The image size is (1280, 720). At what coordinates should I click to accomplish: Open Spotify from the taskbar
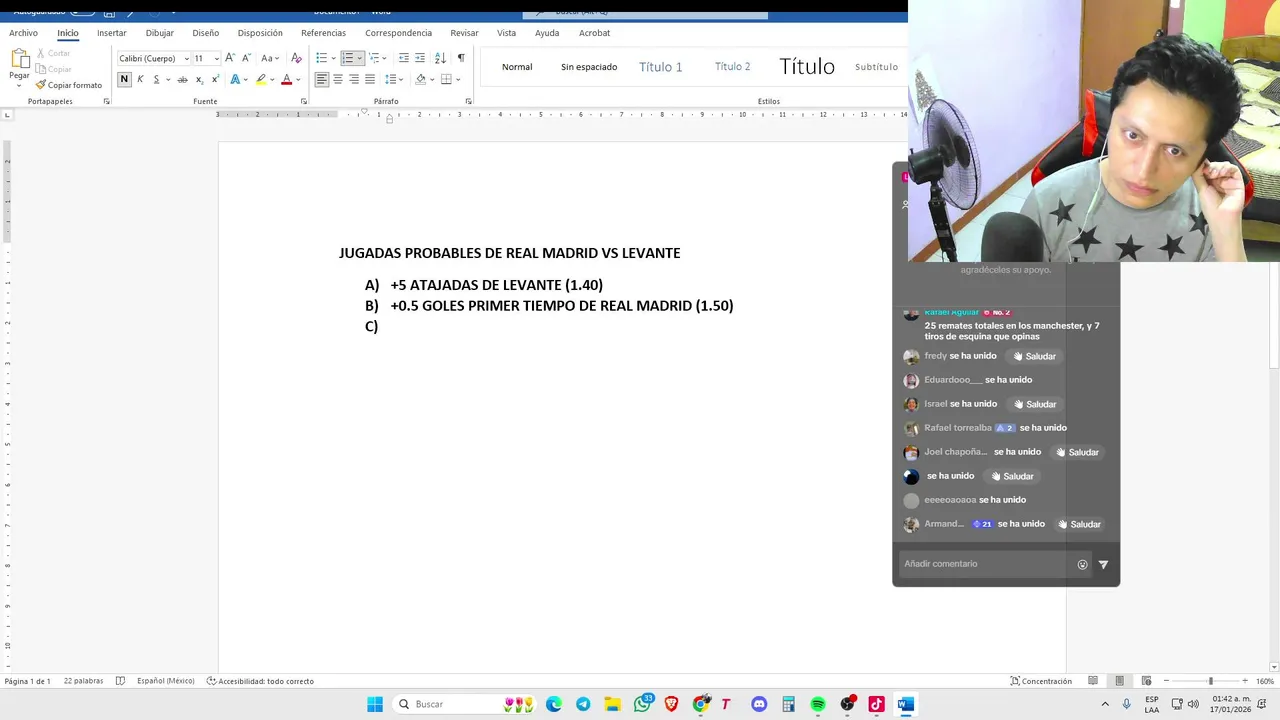(x=818, y=704)
